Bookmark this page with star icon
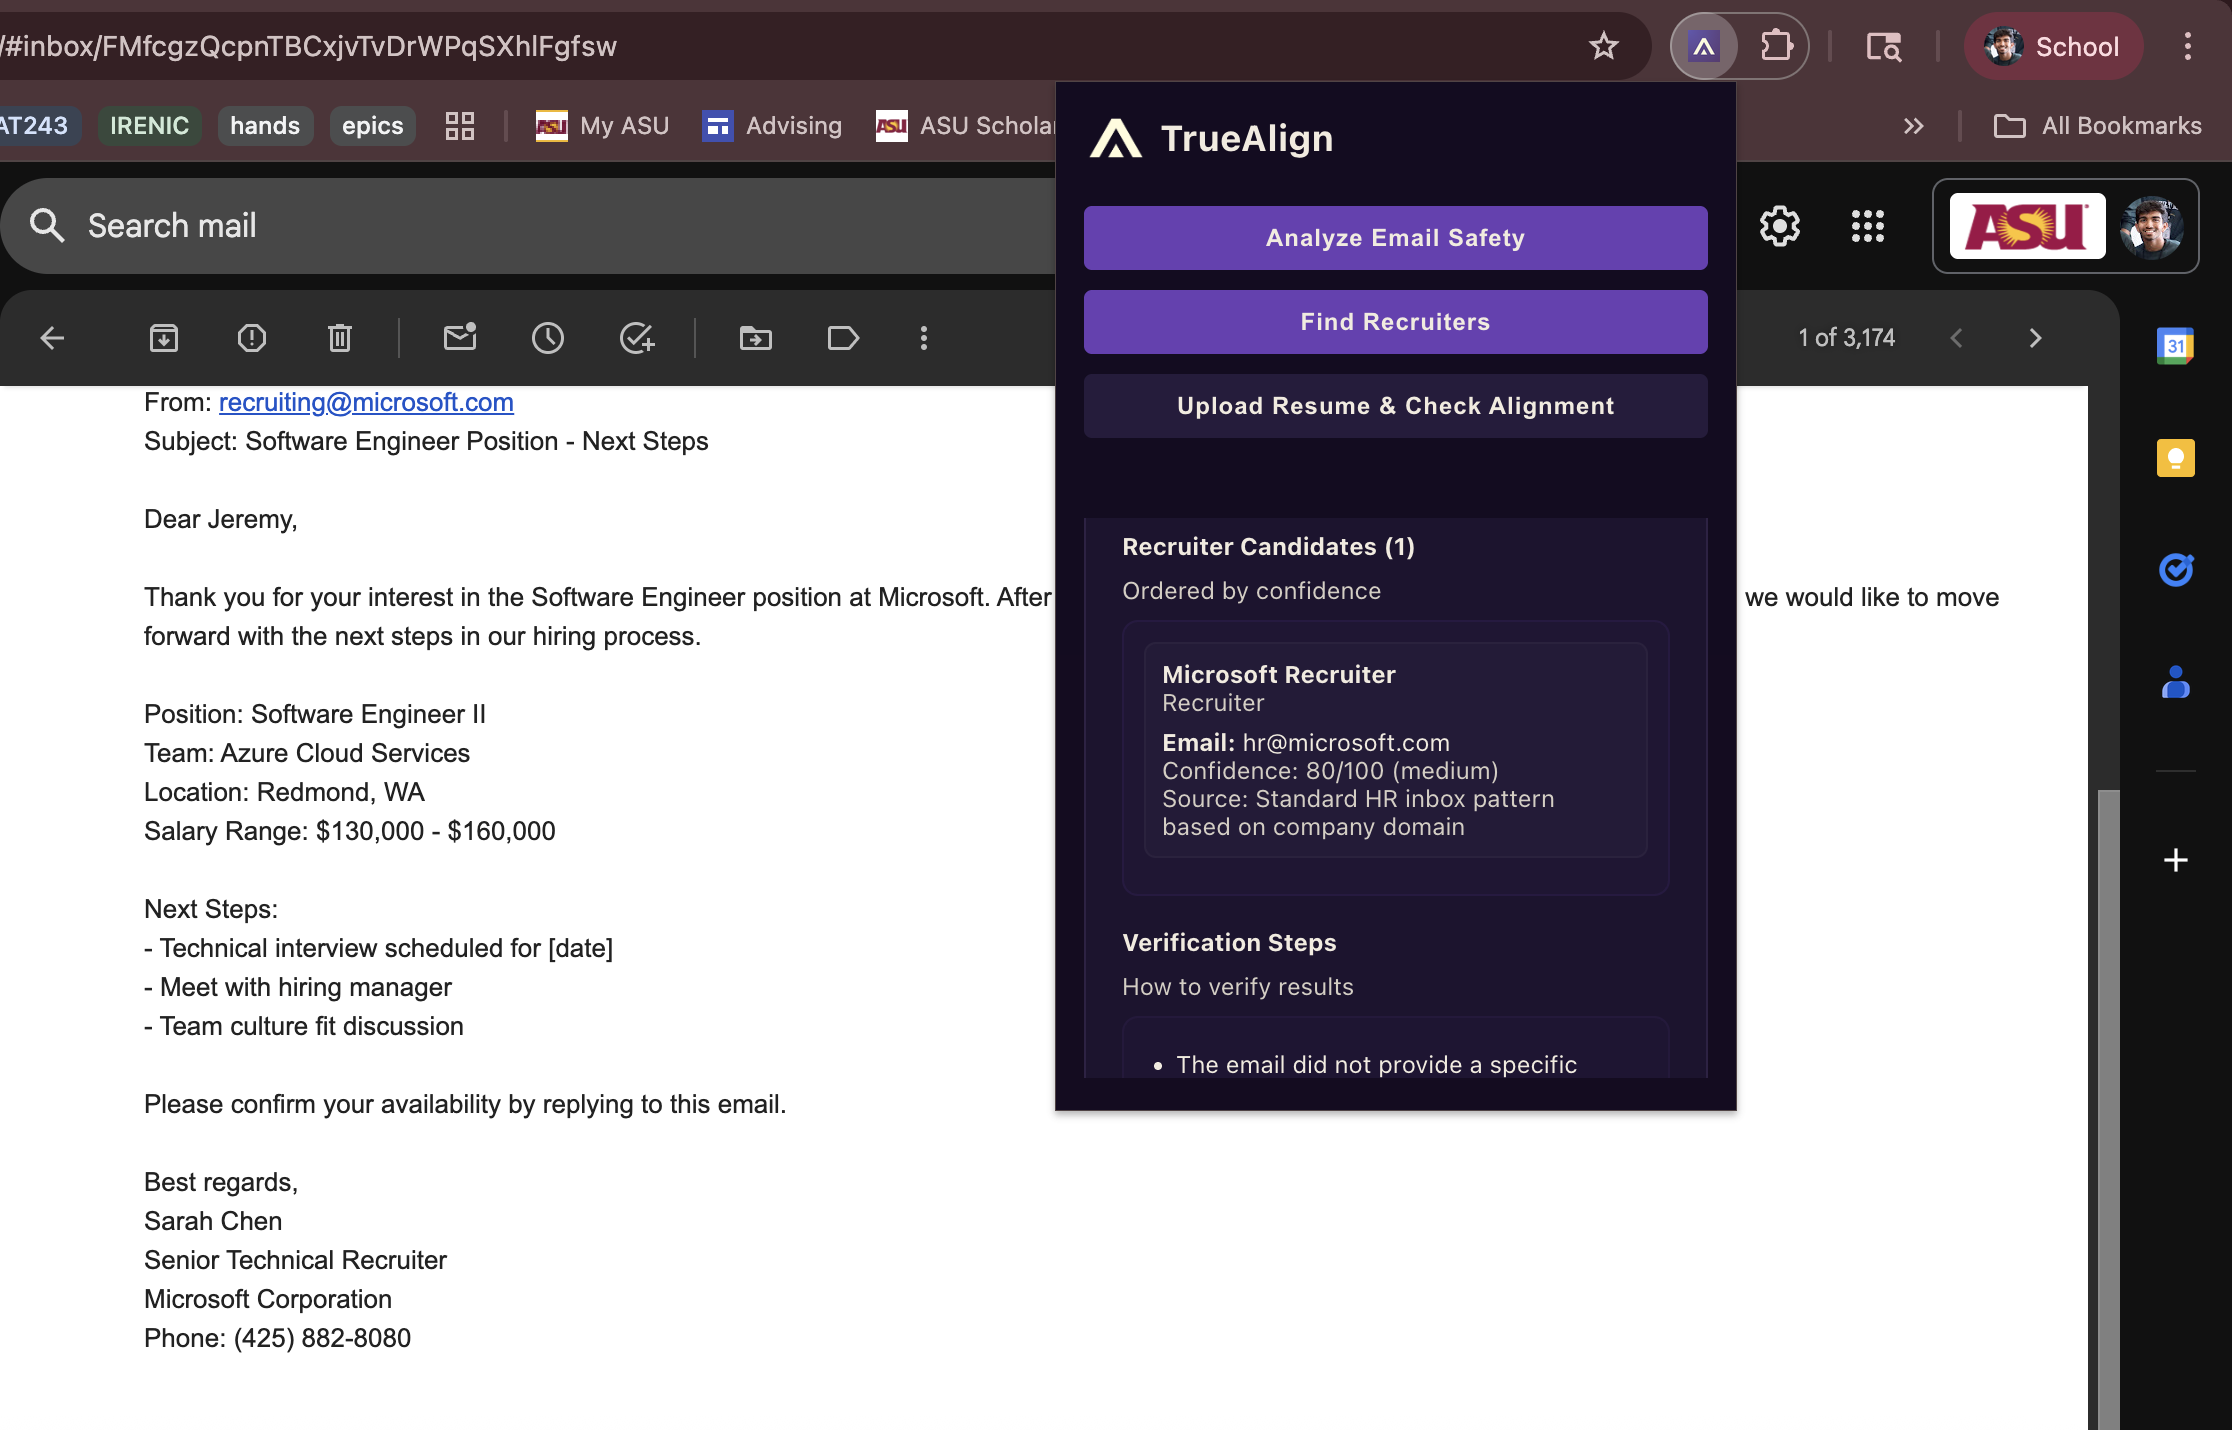 pyautogui.click(x=1603, y=46)
